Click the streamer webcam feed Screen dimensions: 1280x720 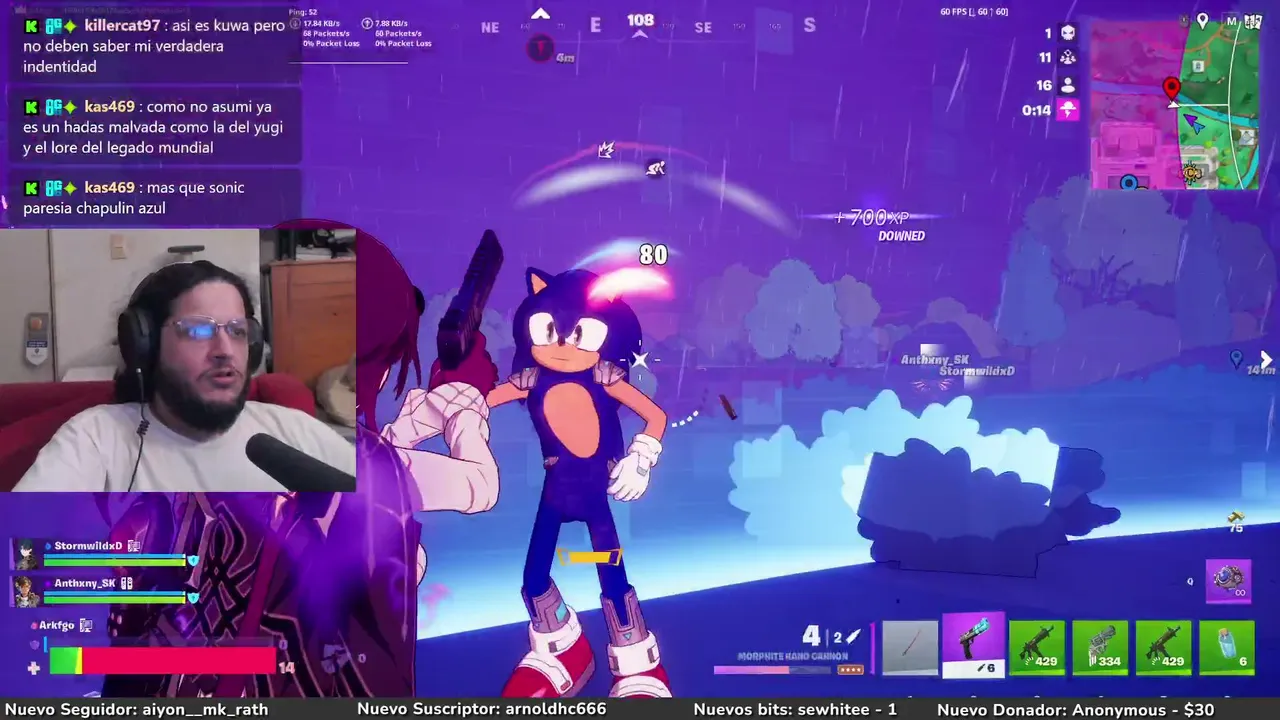(178, 360)
